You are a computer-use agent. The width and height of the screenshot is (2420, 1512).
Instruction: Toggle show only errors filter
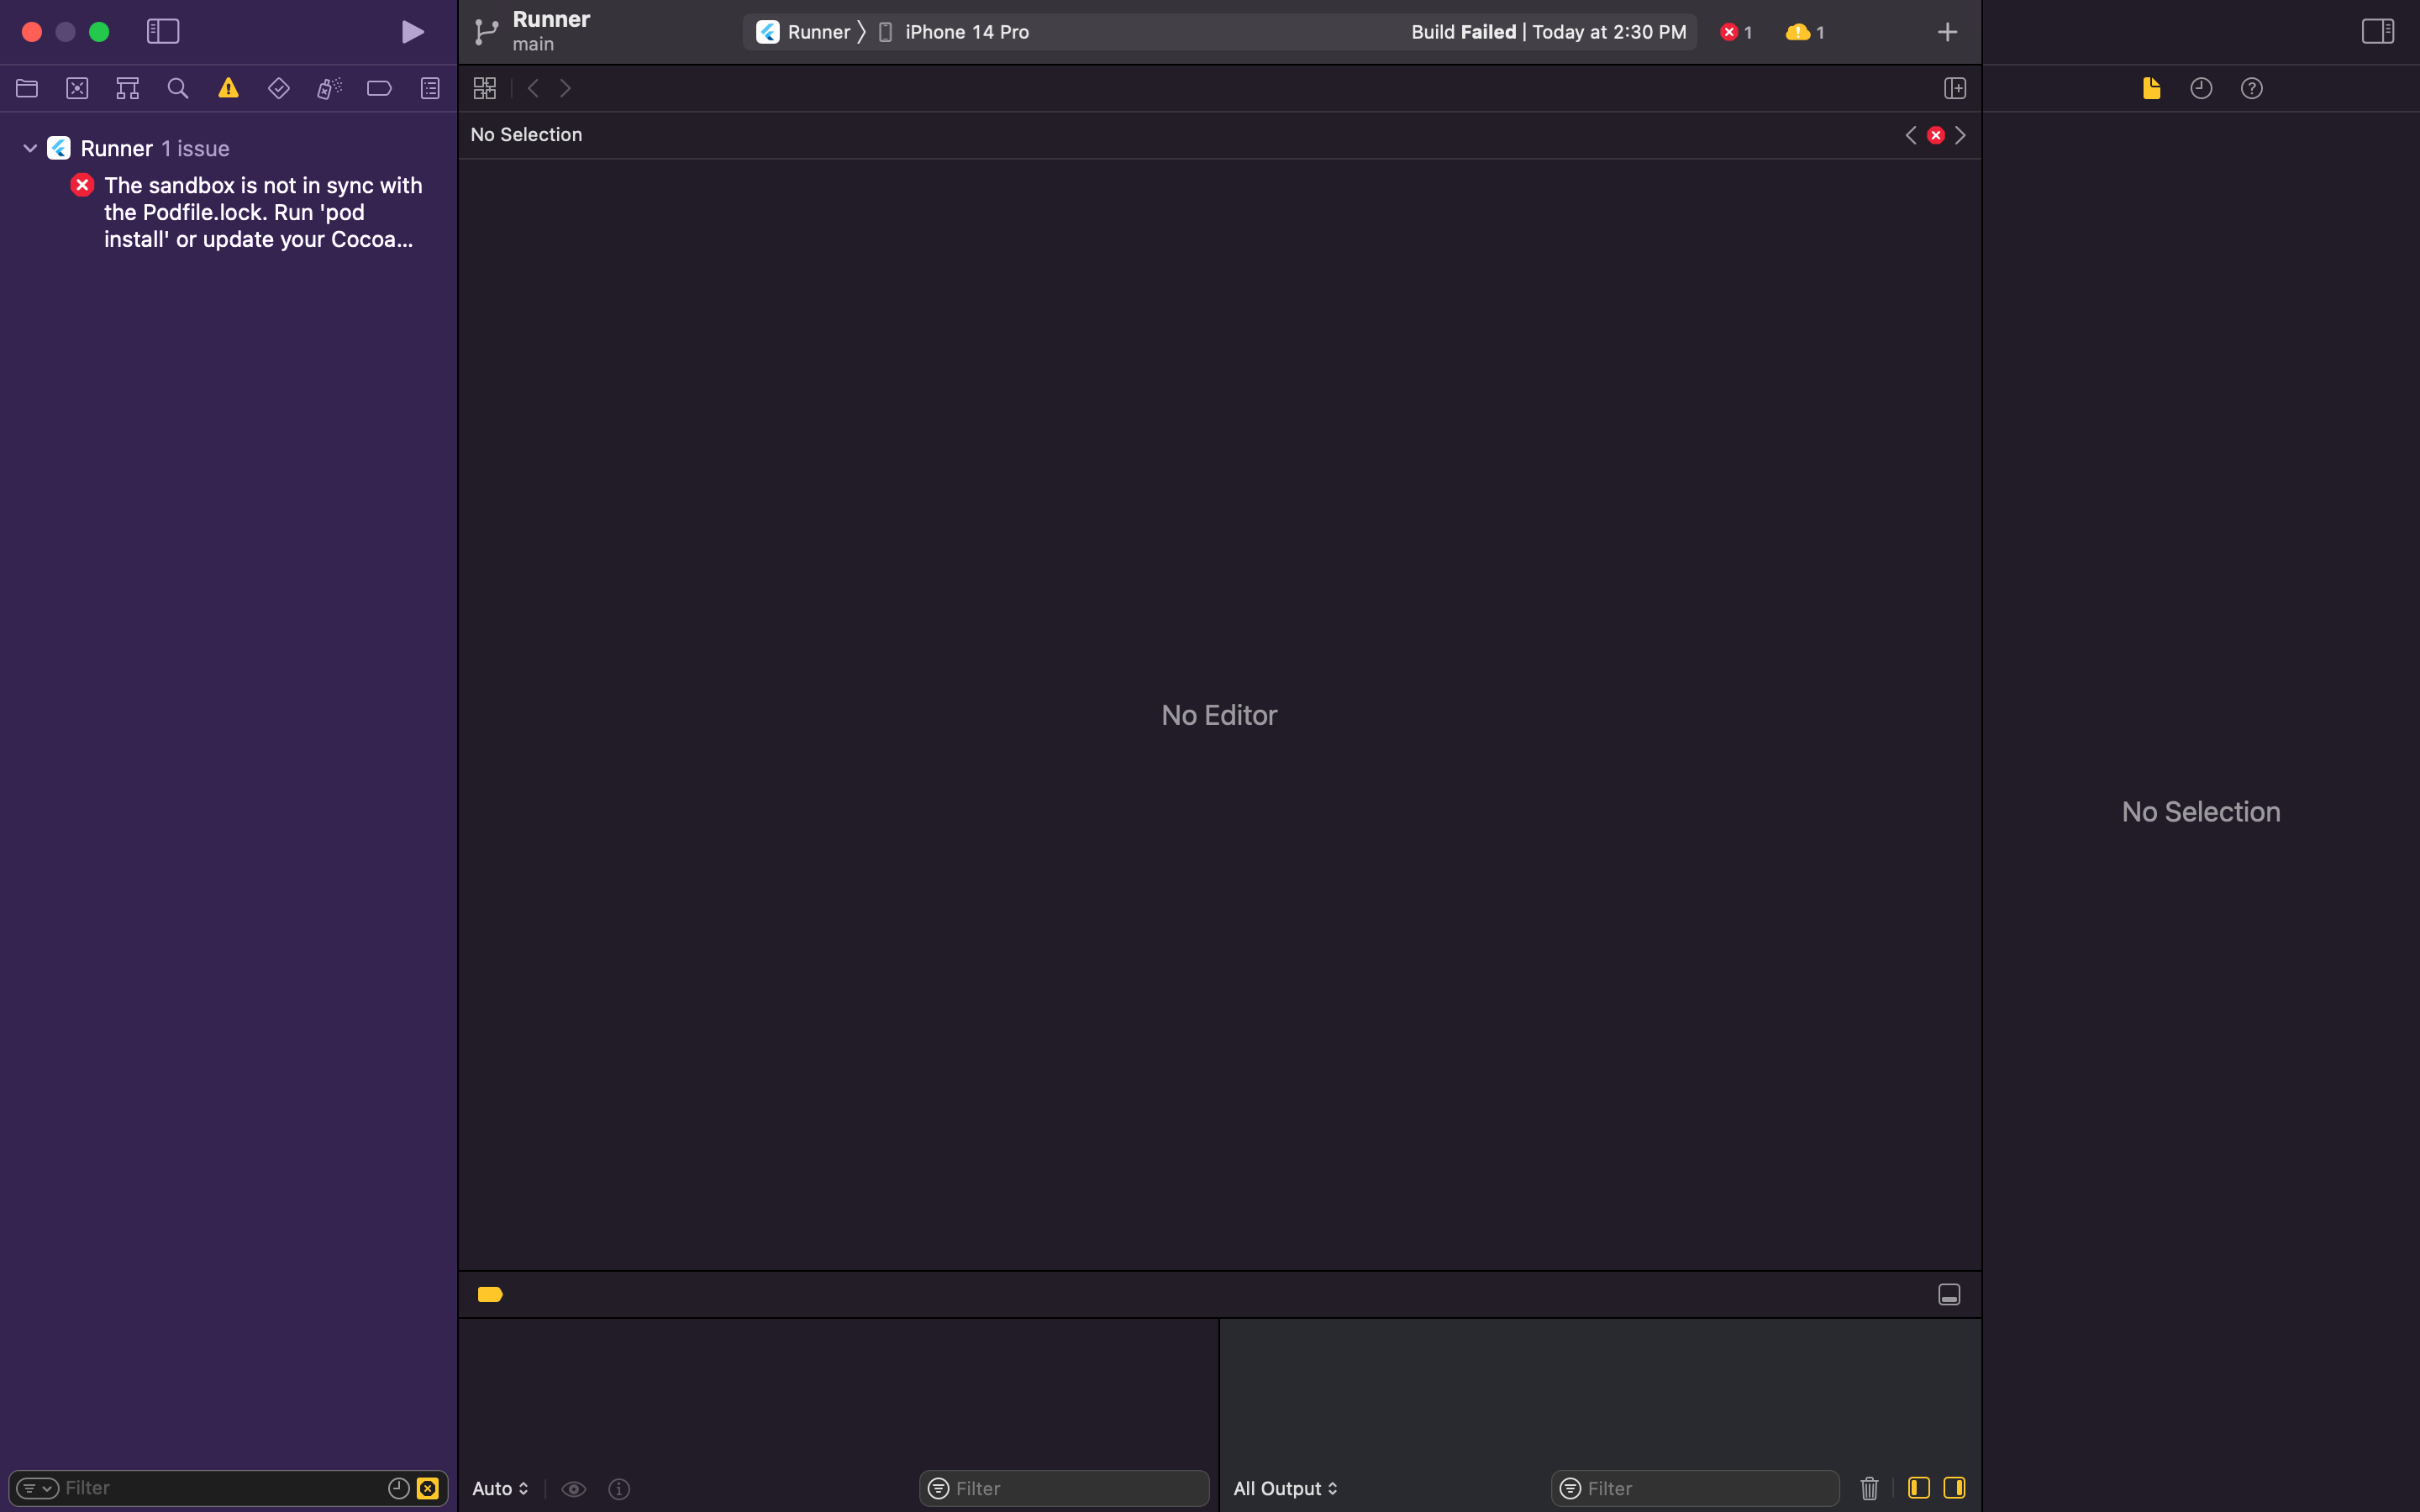(427, 1489)
